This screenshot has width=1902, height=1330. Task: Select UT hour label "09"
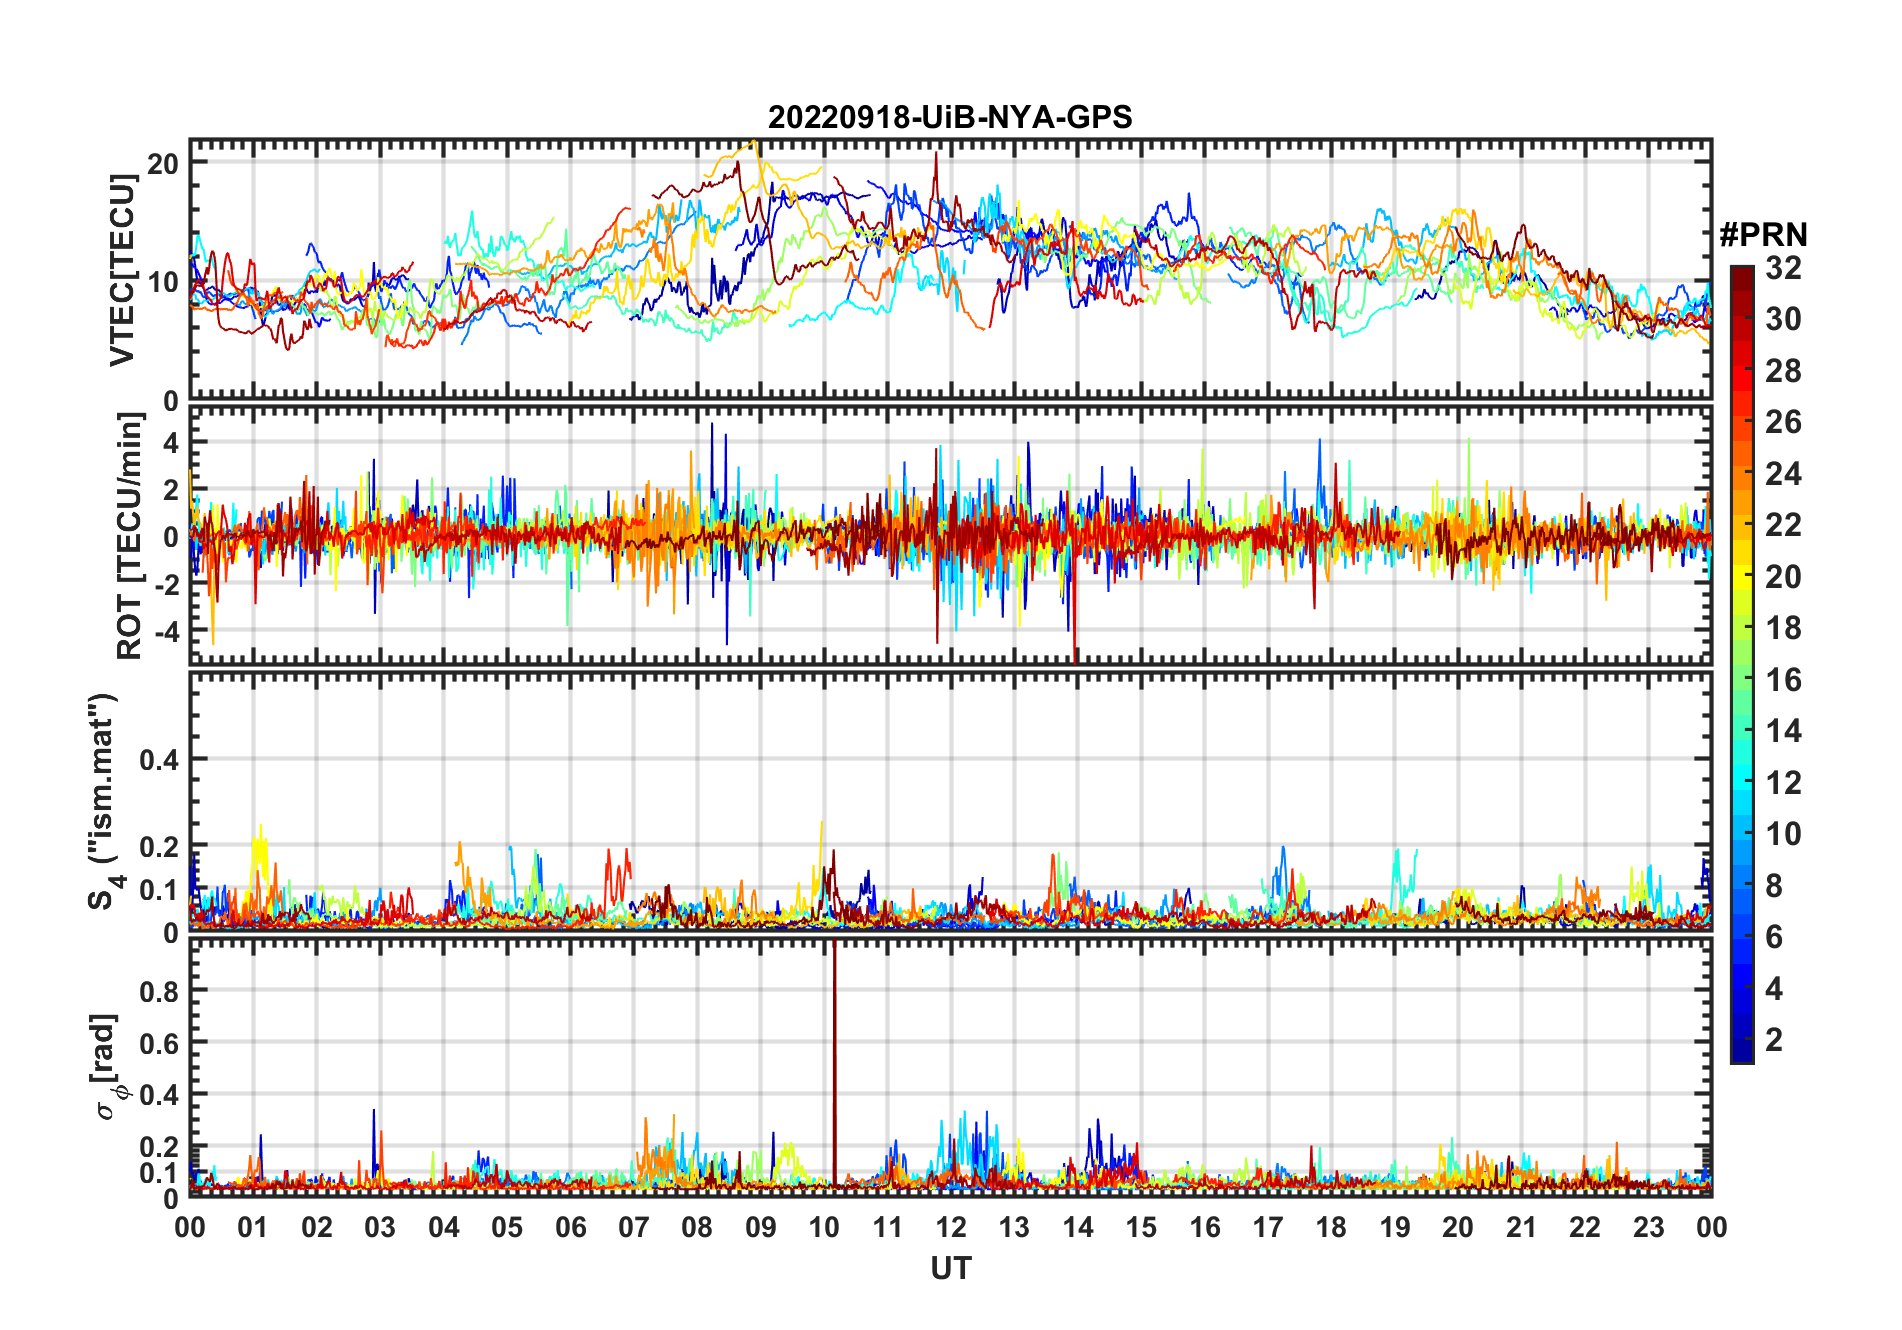(x=761, y=1228)
